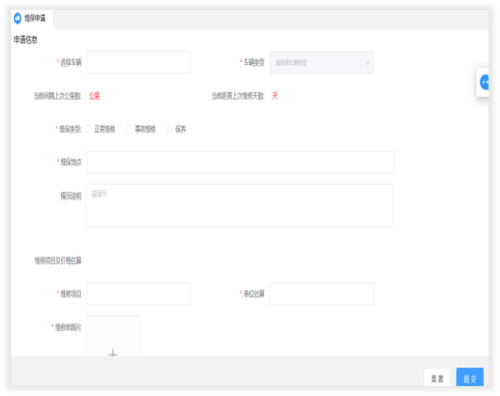Select the 事故维修 radio button
Viewport: 500px width, 396px height.
tap(129, 129)
